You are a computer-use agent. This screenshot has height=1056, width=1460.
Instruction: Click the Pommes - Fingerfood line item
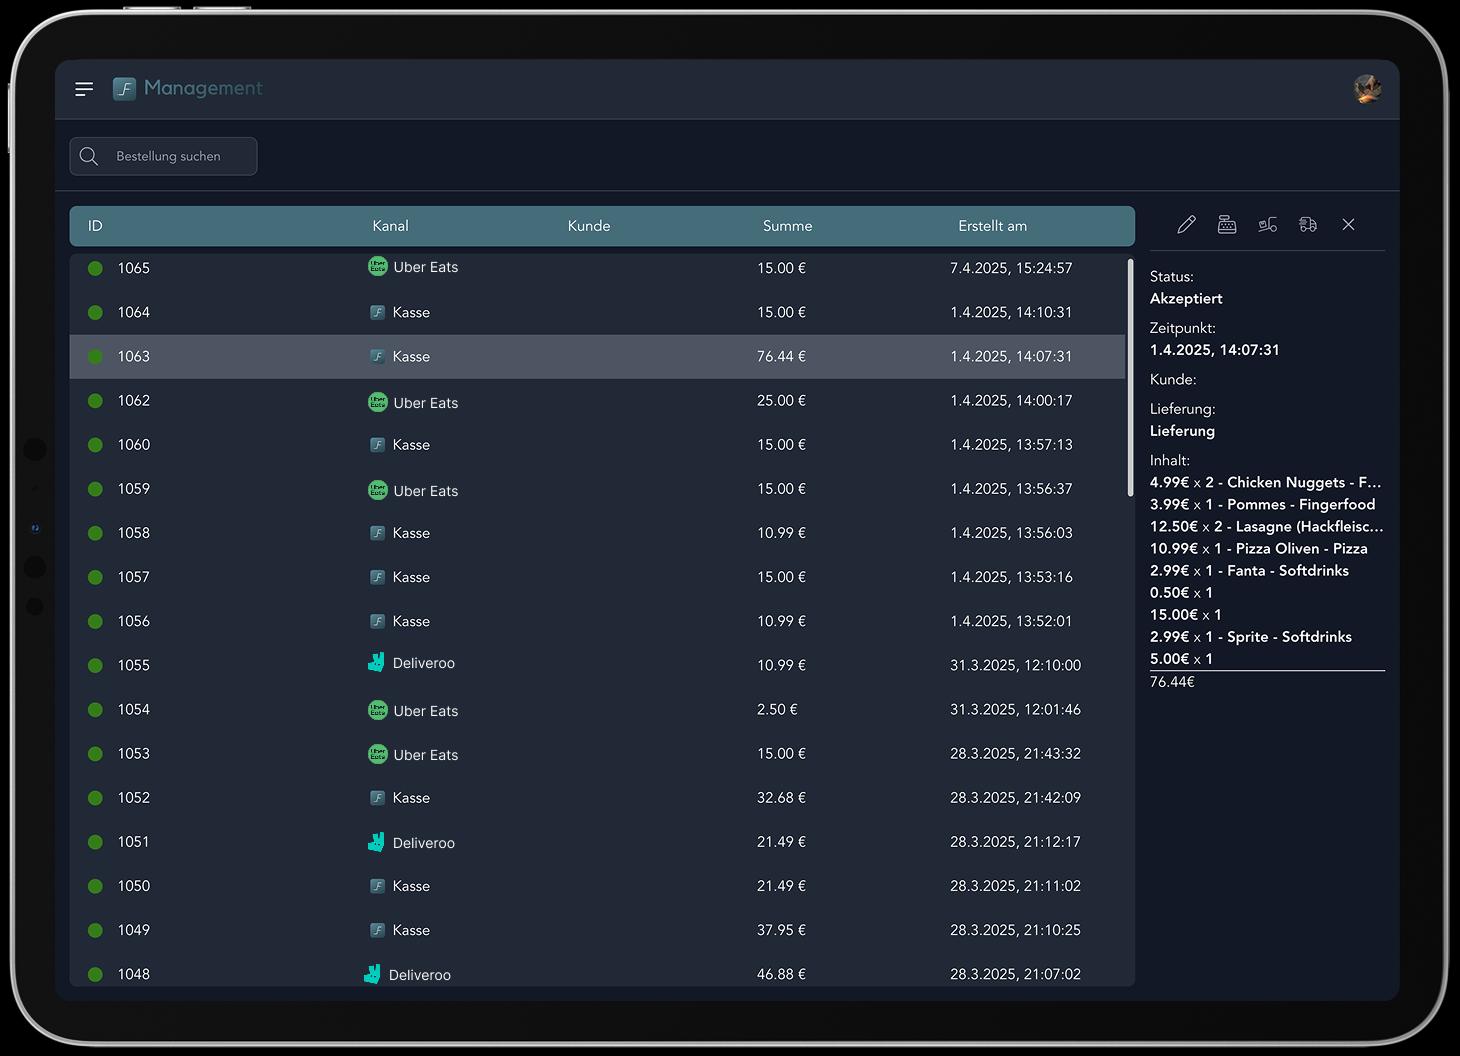click(1262, 504)
